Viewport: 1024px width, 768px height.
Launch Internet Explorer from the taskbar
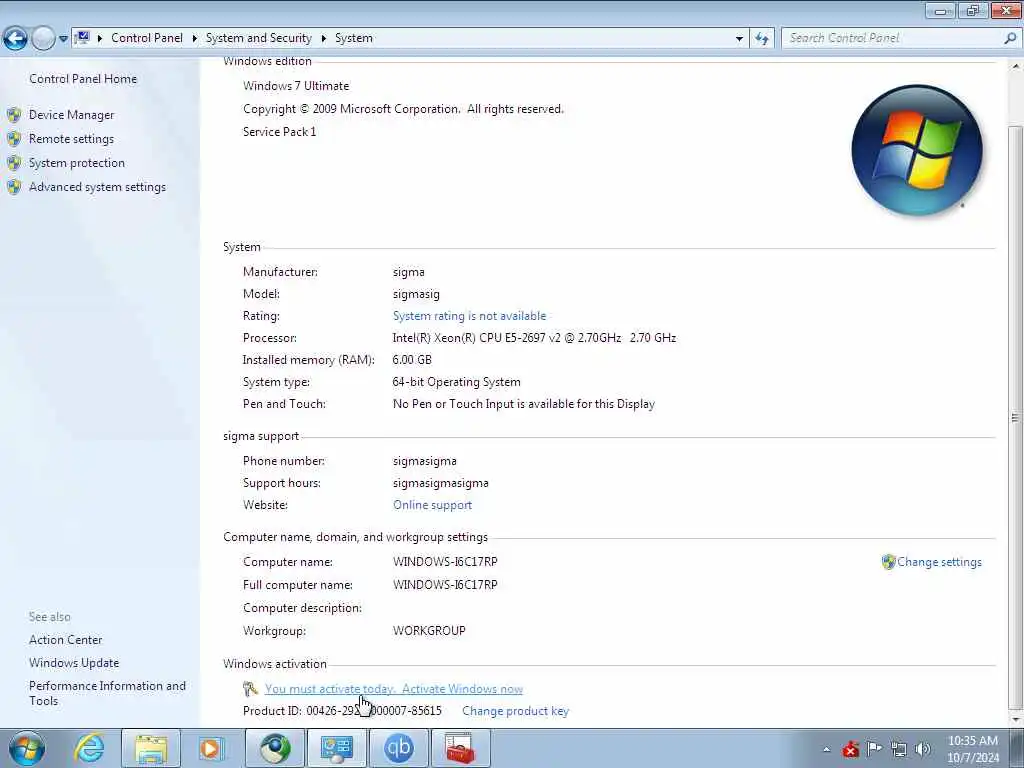tap(89, 748)
